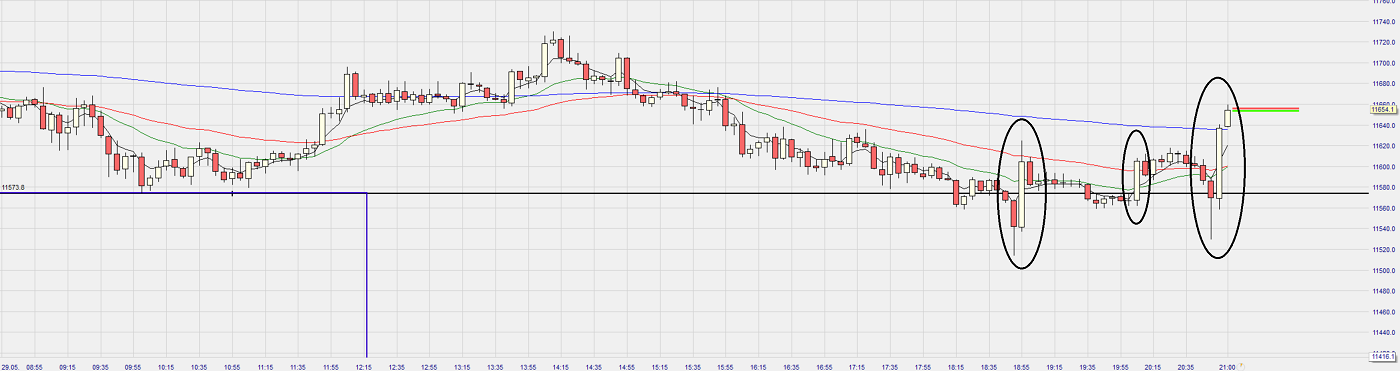This screenshot has width=1400, height=371.
Task: Select the small ellipse near 20:05 candles
Action: point(1136,177)
